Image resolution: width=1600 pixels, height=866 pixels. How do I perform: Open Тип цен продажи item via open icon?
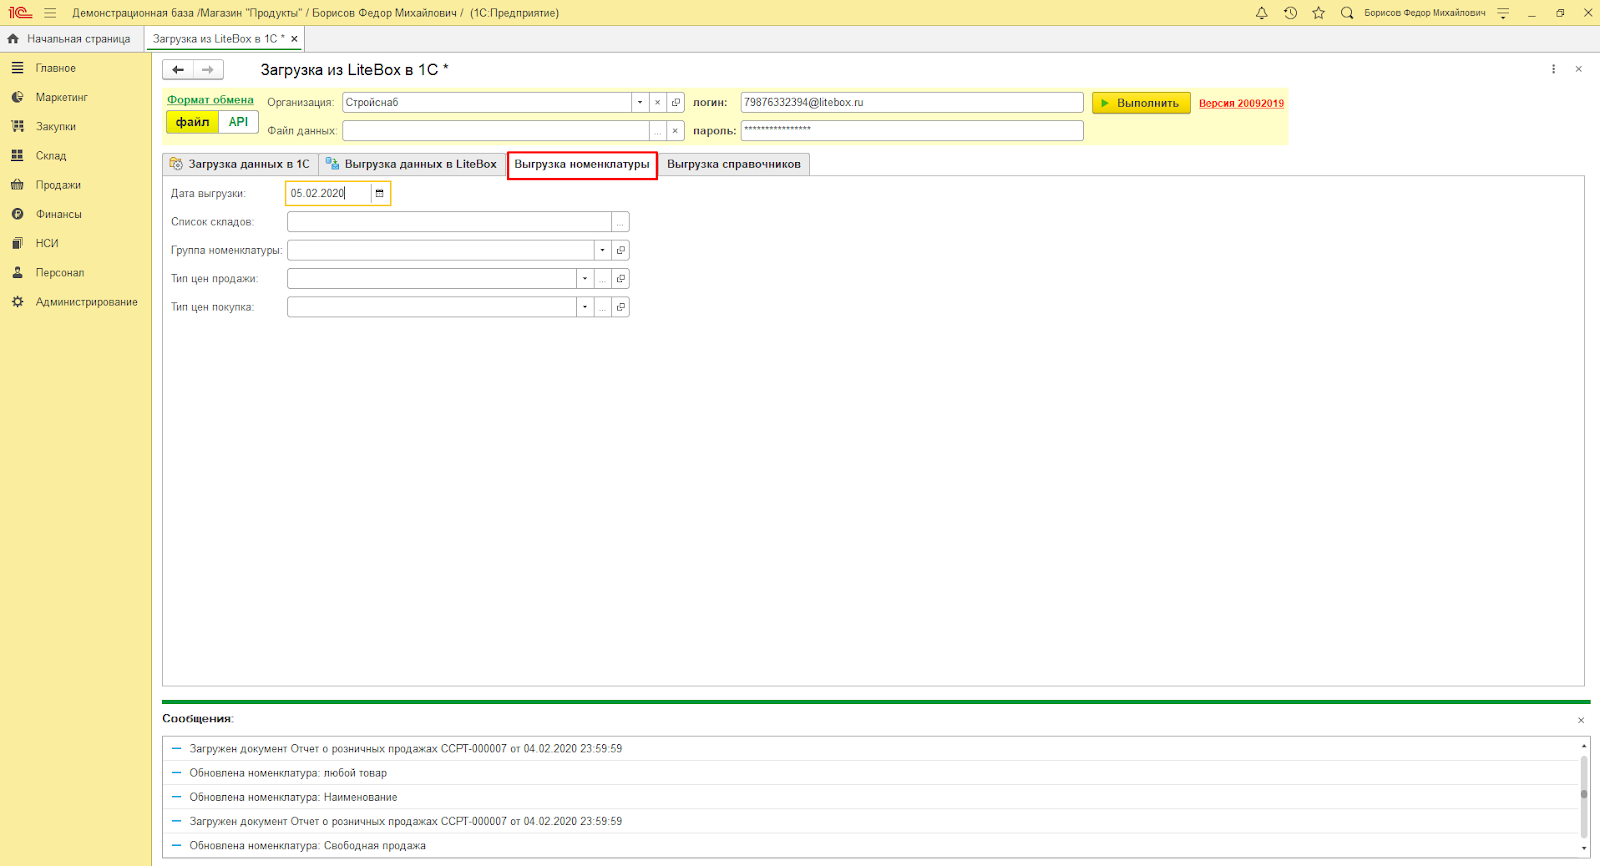[x=621, y=279]
